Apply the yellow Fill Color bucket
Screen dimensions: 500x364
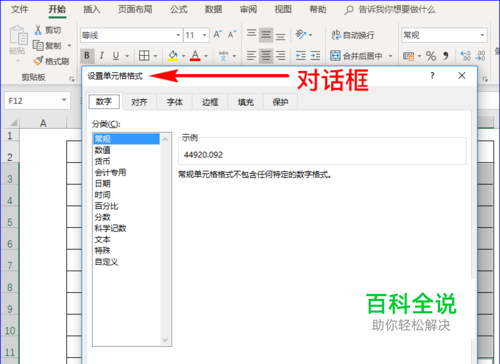173,56
